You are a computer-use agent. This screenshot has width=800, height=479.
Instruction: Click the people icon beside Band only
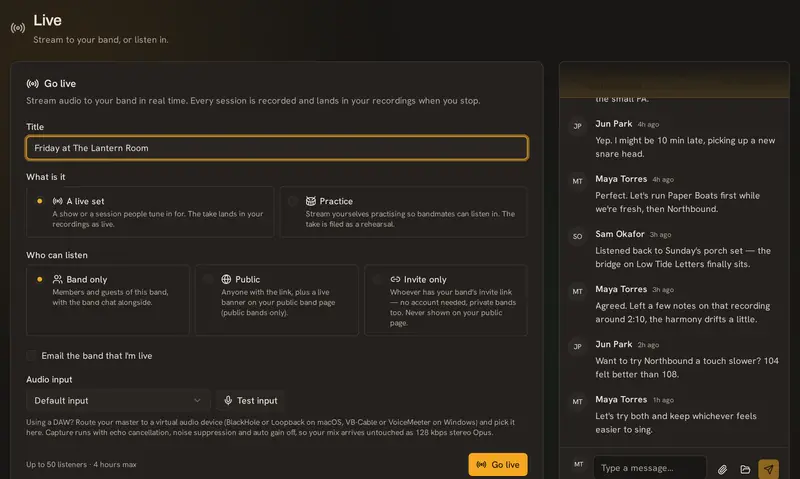[58, 279]
